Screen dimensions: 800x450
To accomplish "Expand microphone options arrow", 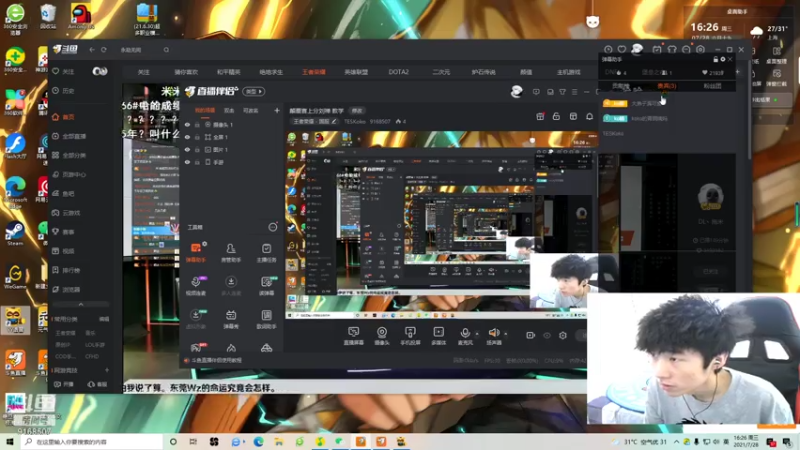I will [477, 334].
